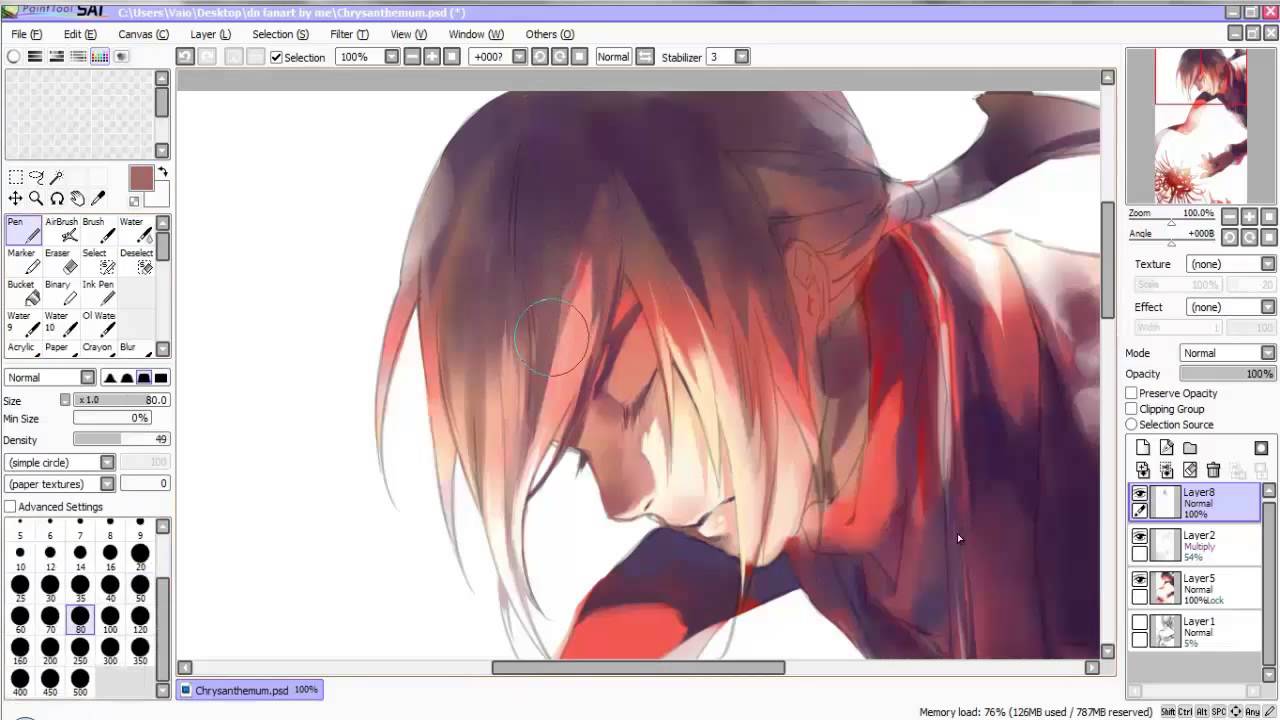Hide Layer2 with its eye icon

pos(1140,537)
